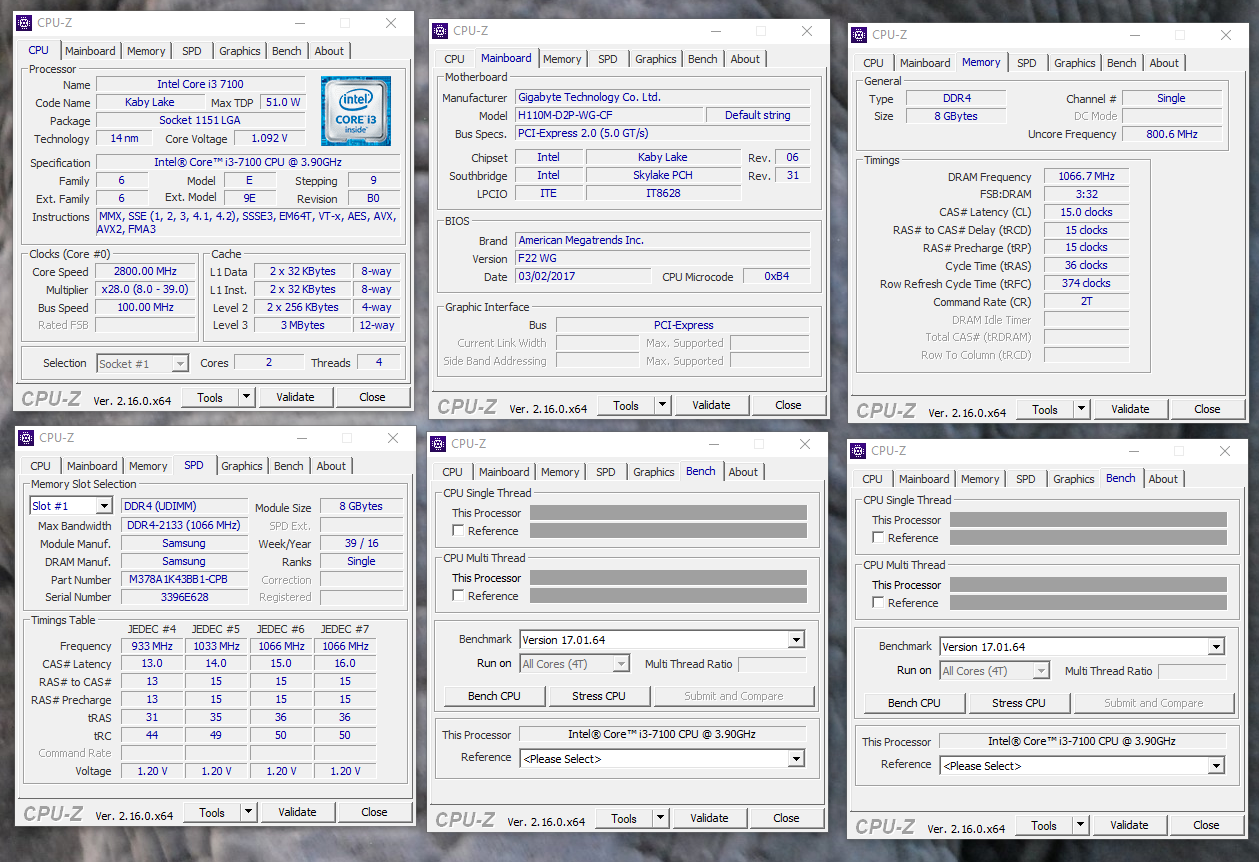Start Bench CPU in middle Bench window

494,696
